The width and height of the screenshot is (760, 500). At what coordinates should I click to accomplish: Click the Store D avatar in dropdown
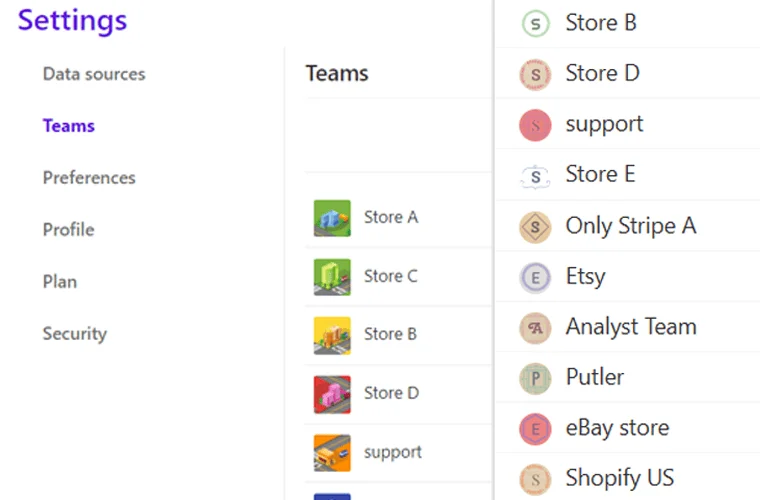pos(535,75)
